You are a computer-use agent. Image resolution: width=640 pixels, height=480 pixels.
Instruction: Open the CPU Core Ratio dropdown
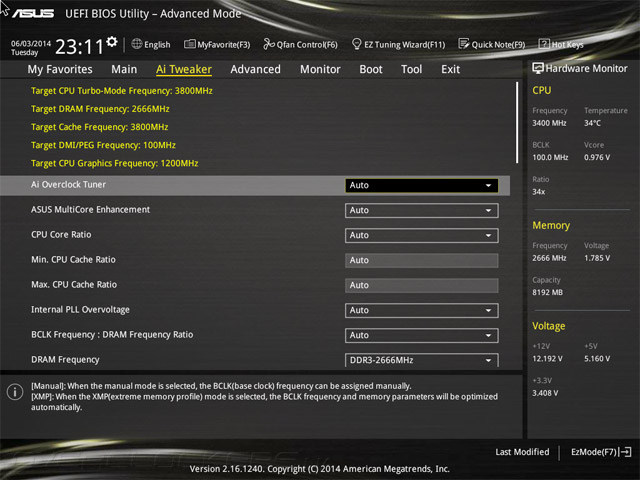(422, 235)
